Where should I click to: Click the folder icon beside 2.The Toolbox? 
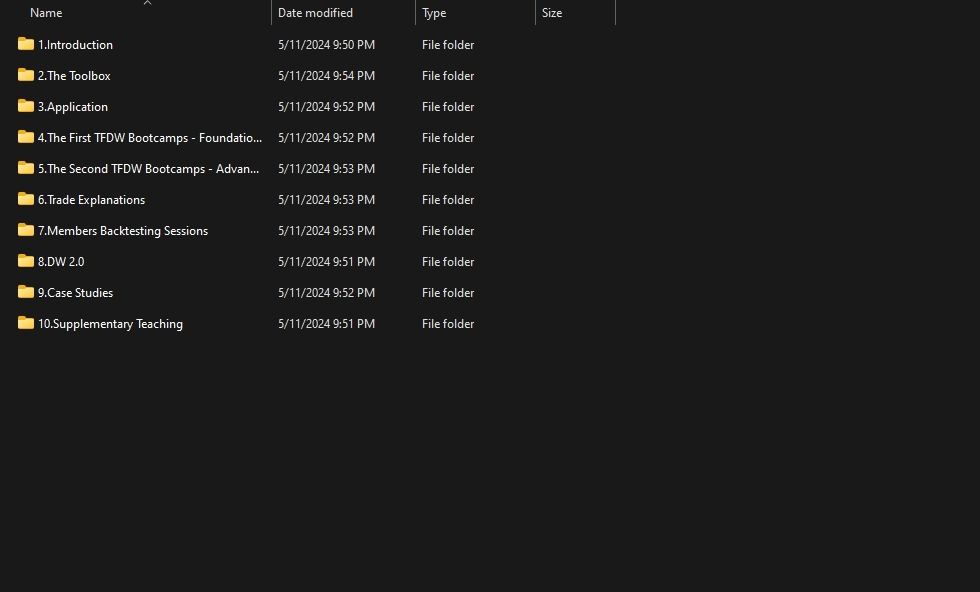pyautogui.click(x=26, y=75)
